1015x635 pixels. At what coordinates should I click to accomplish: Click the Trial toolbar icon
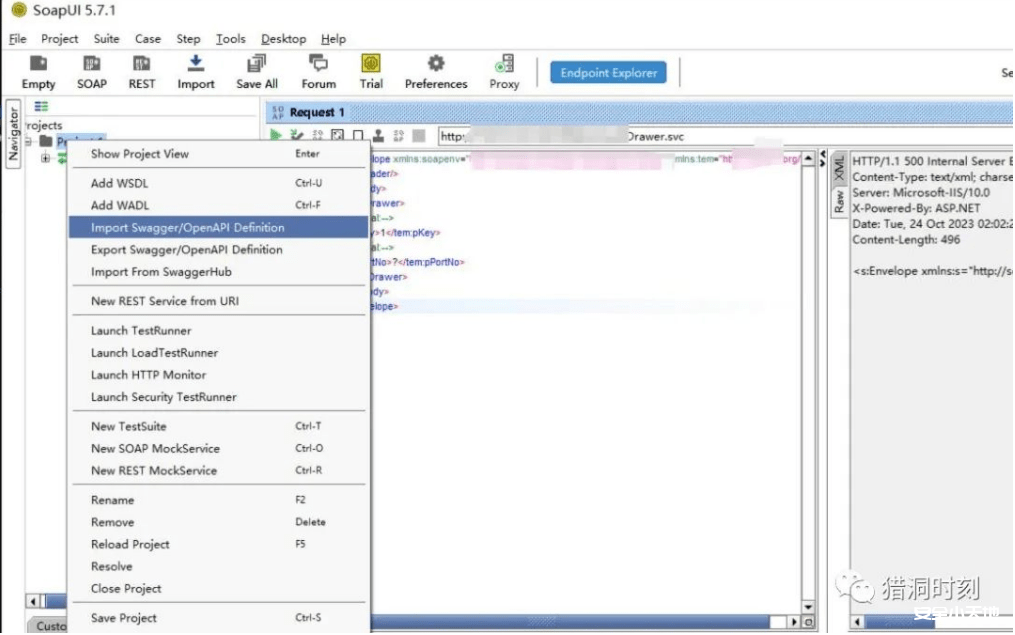point(371,65)
